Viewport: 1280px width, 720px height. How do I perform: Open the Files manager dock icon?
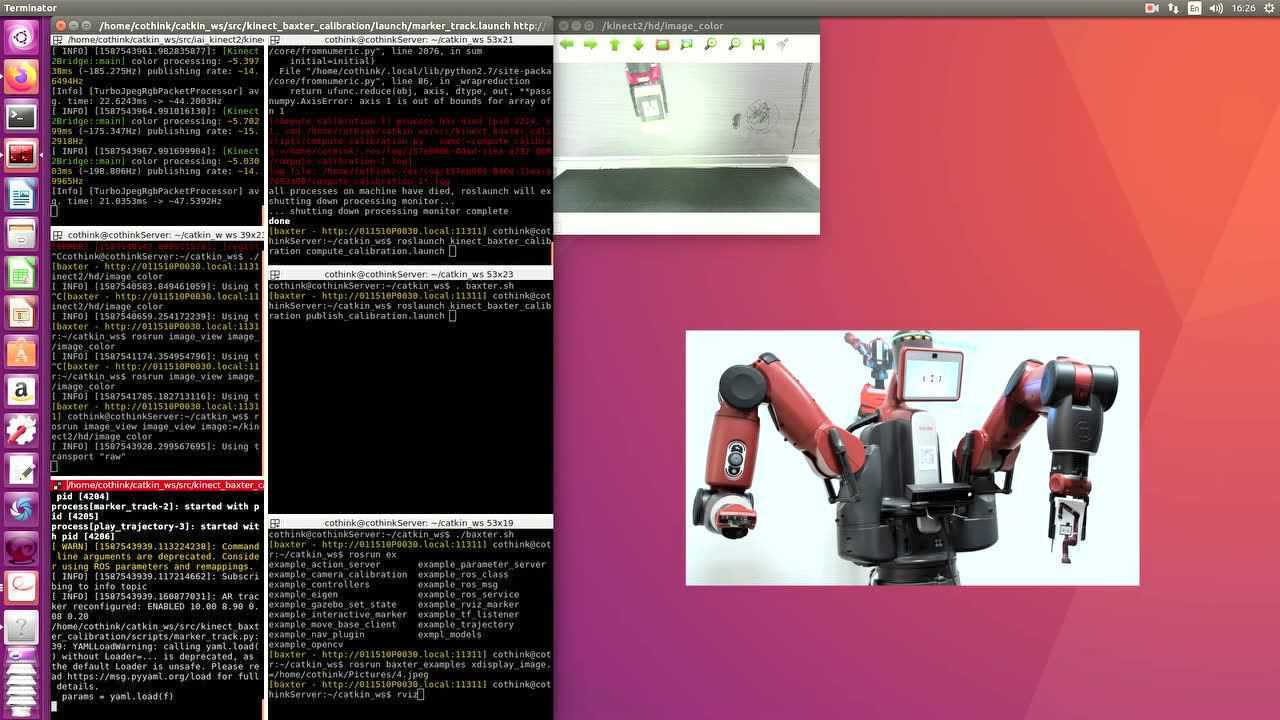[x=21, y=234]
